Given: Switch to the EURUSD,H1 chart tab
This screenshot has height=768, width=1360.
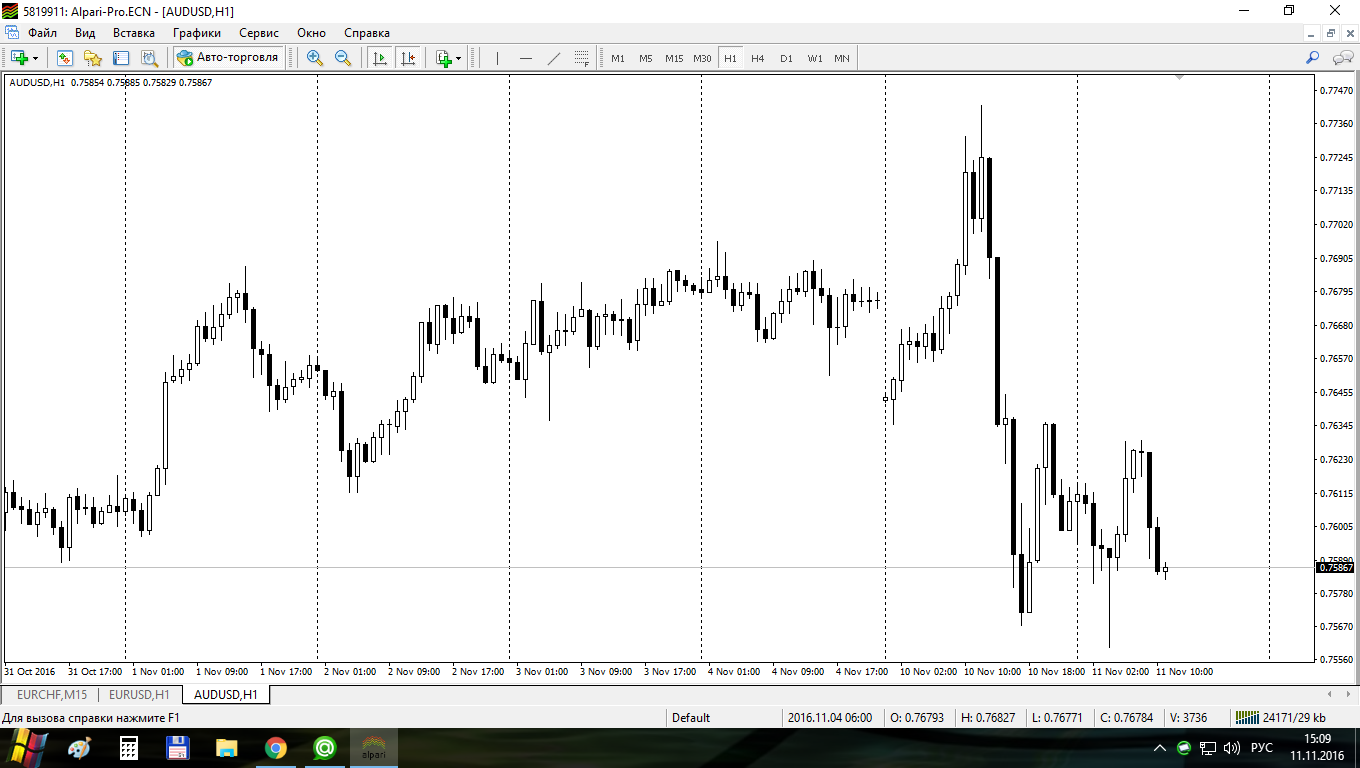Looking at the screenshot, I should click(139, 694).
